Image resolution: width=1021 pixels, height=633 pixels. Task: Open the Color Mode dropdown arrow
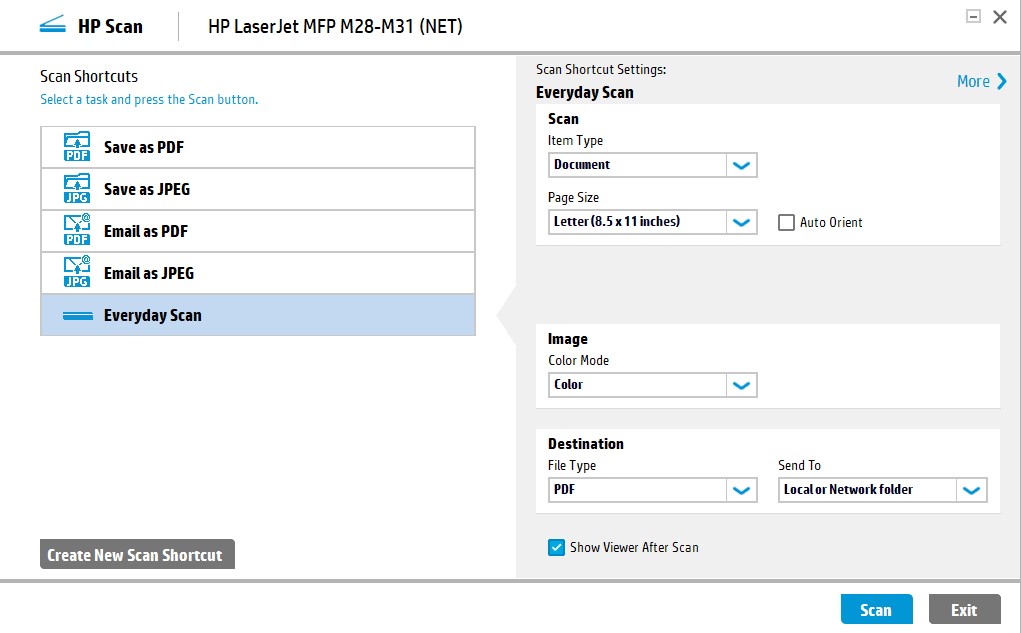click(x=741, y=385)
